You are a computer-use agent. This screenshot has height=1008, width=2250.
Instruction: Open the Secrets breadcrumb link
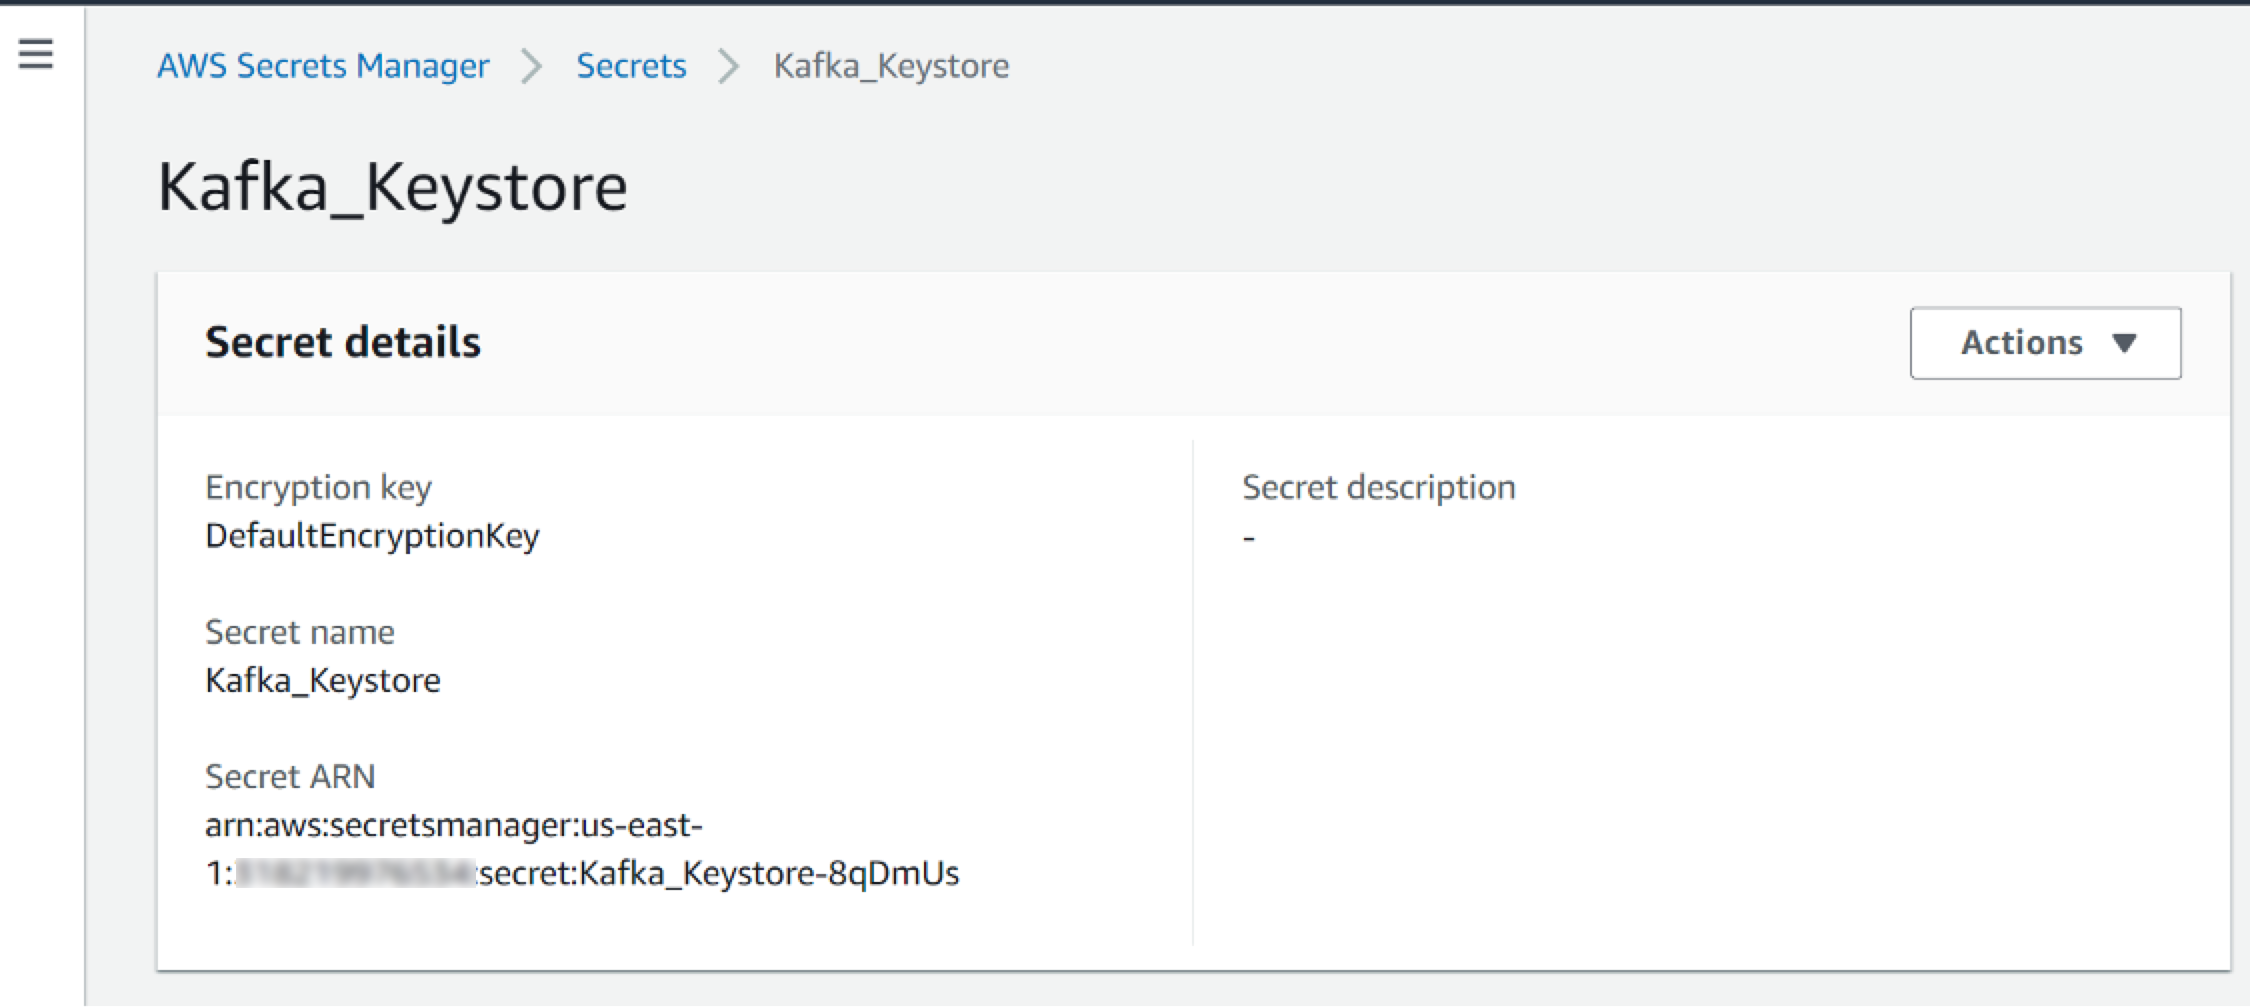(631, 66)
